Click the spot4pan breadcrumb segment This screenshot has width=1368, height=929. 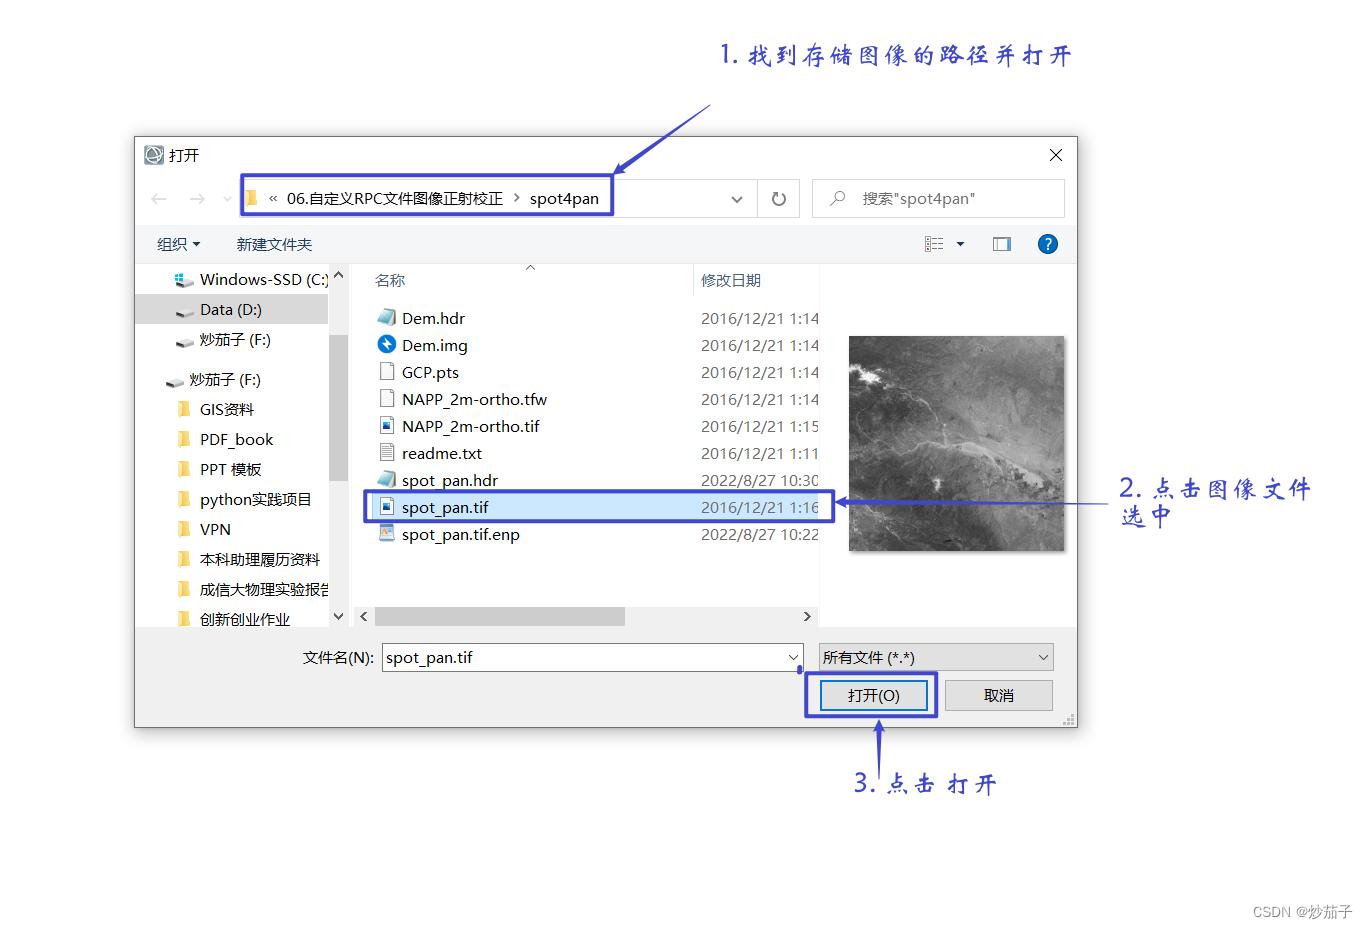coord(564,199)
